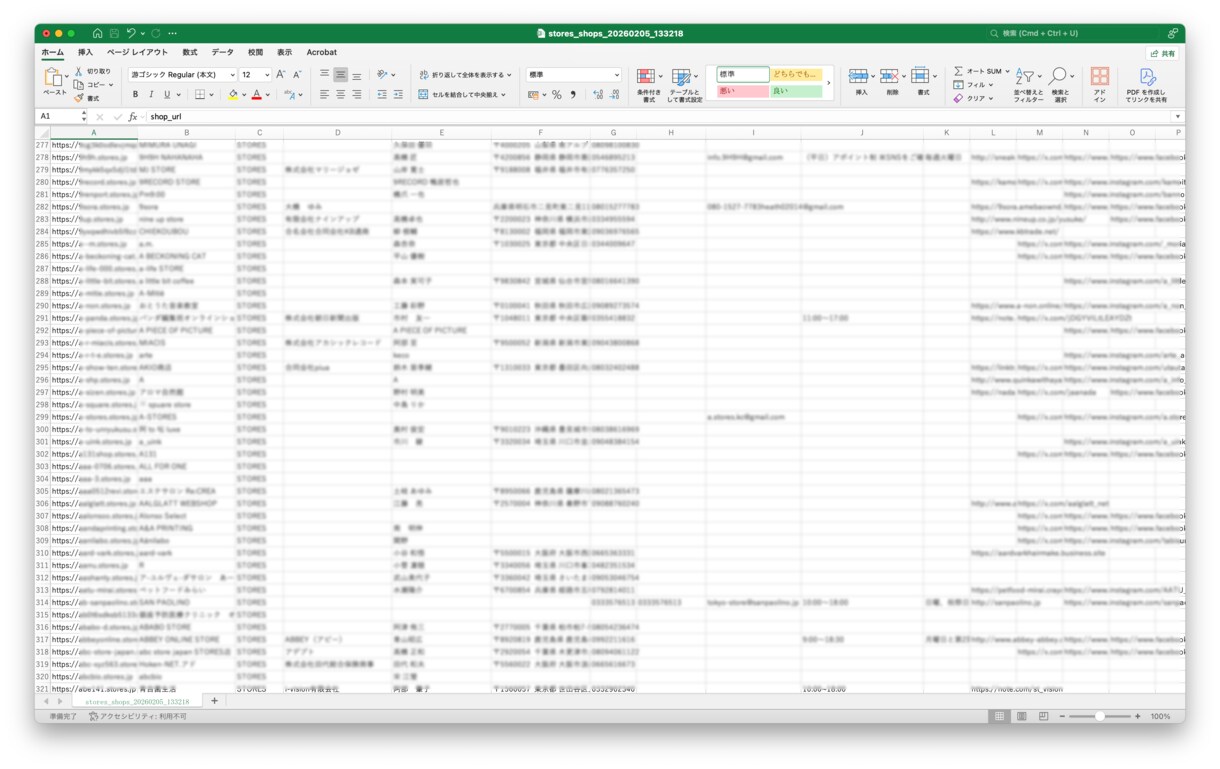The image size is (1220, 769).
Task: Open the Page Layout (ページ レイアウト) tab
Action: [138, 52]
